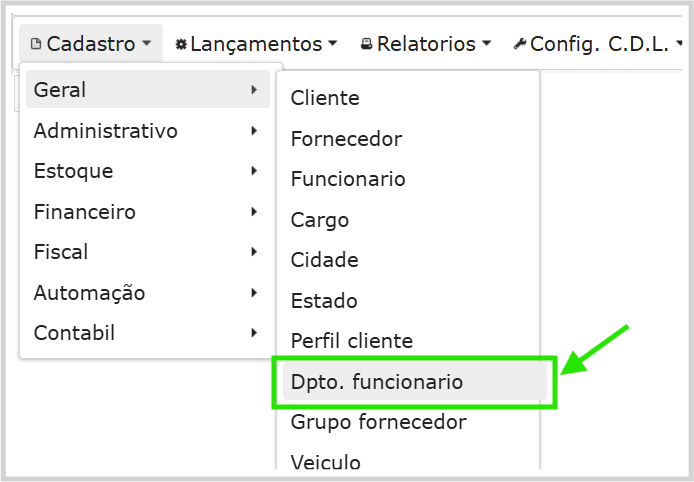Open the Cadastro dropdown caret

[x=147, y=44]
